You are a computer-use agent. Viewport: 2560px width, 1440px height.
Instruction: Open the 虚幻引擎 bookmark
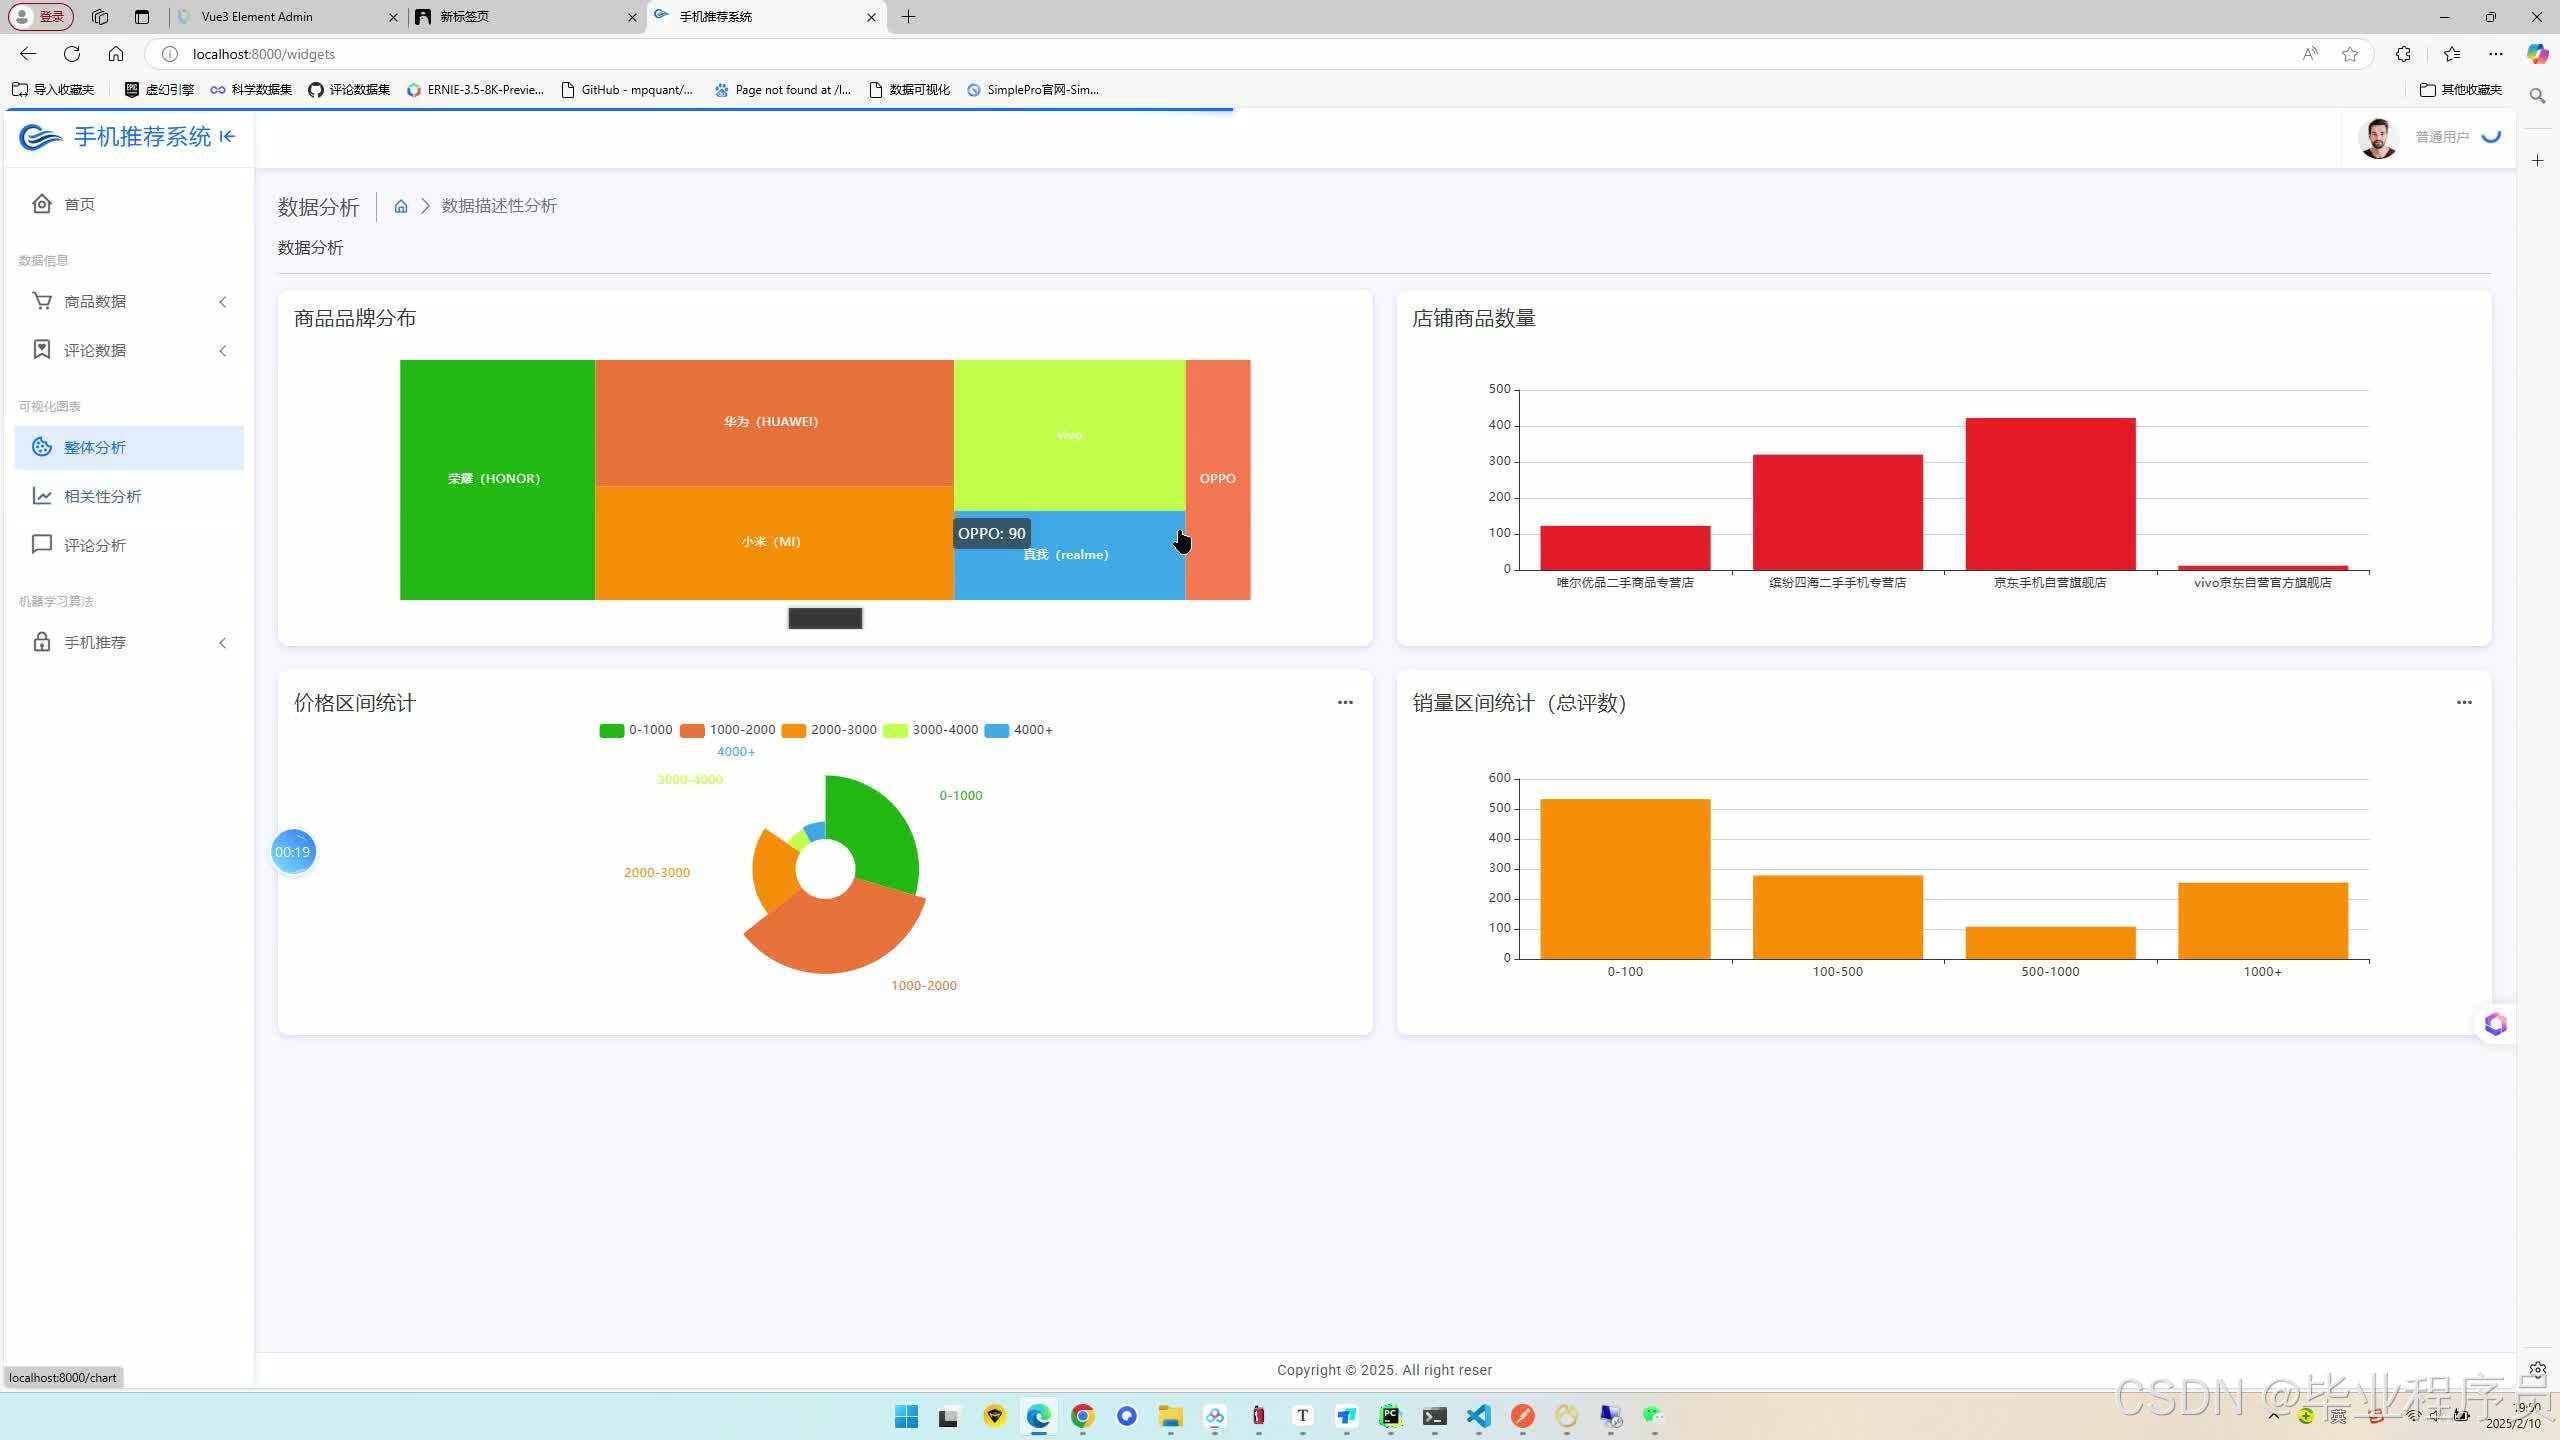click(159, 90)
